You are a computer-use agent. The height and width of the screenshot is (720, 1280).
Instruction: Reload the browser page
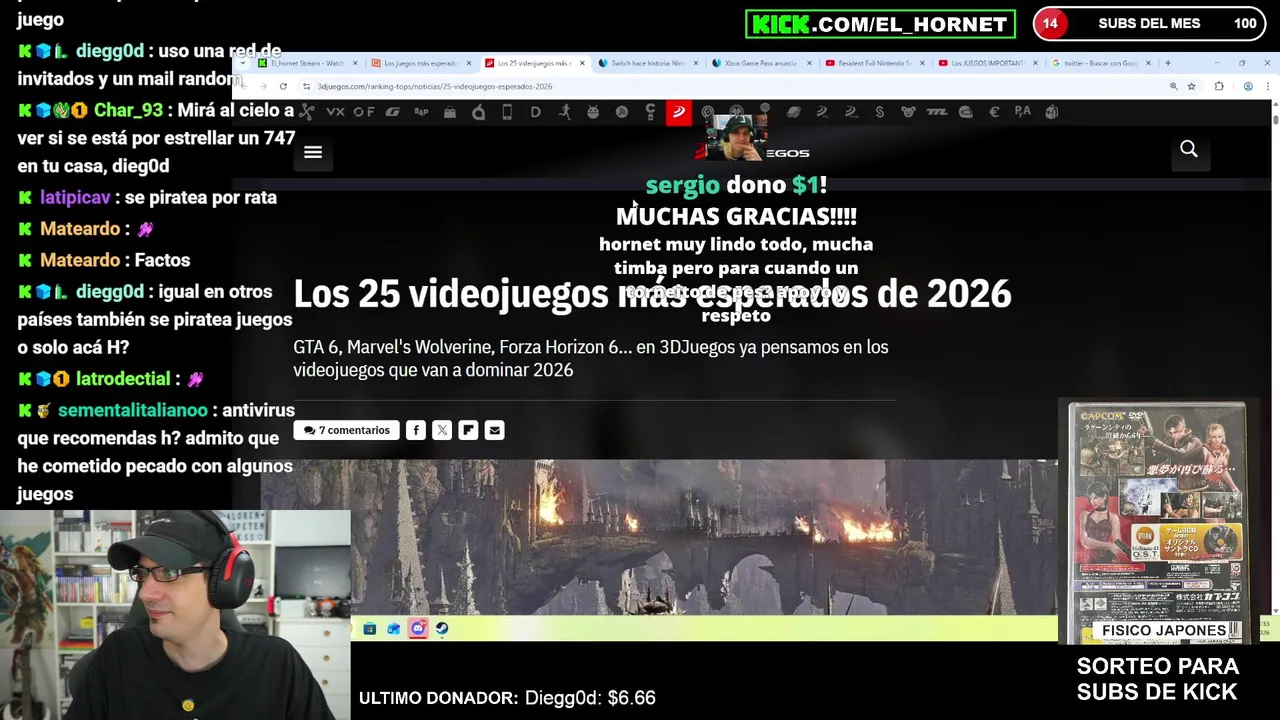click(283, 86)
